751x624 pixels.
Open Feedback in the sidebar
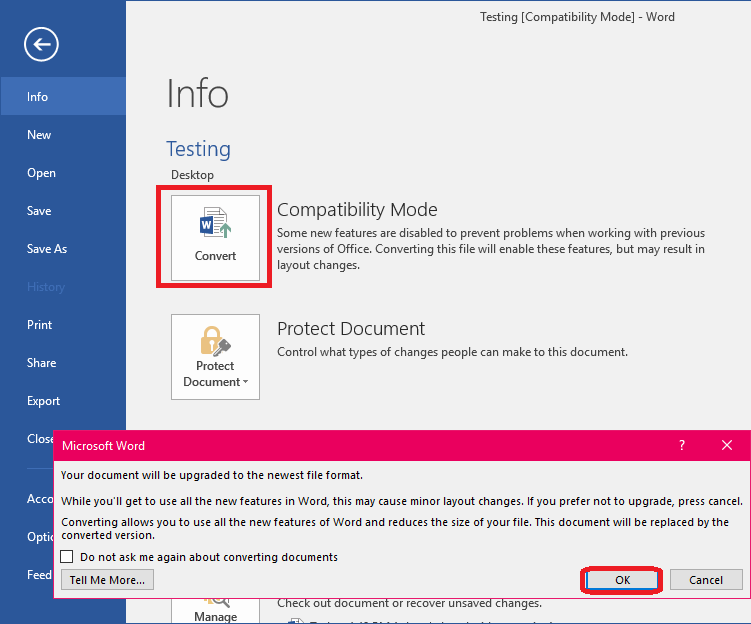(x=39, y=575)
